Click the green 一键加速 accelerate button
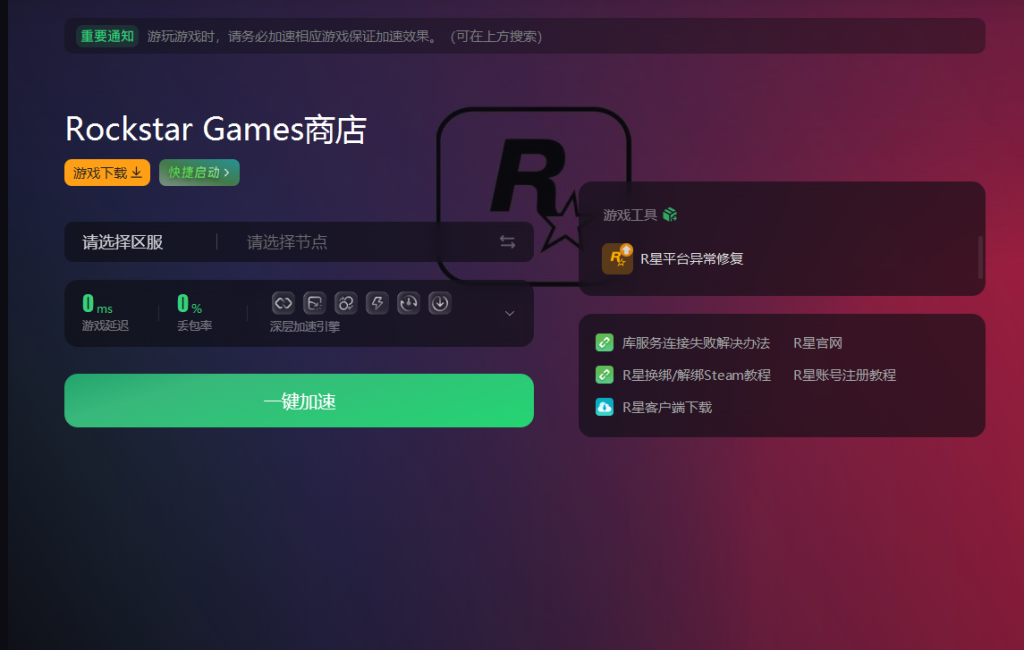The height and width of the screenshot is (650, 1024). [299, 400]
